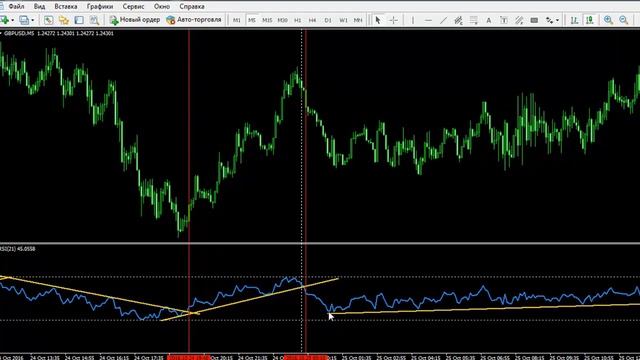Switch chart to bar chart type

(x=574, y=20)
